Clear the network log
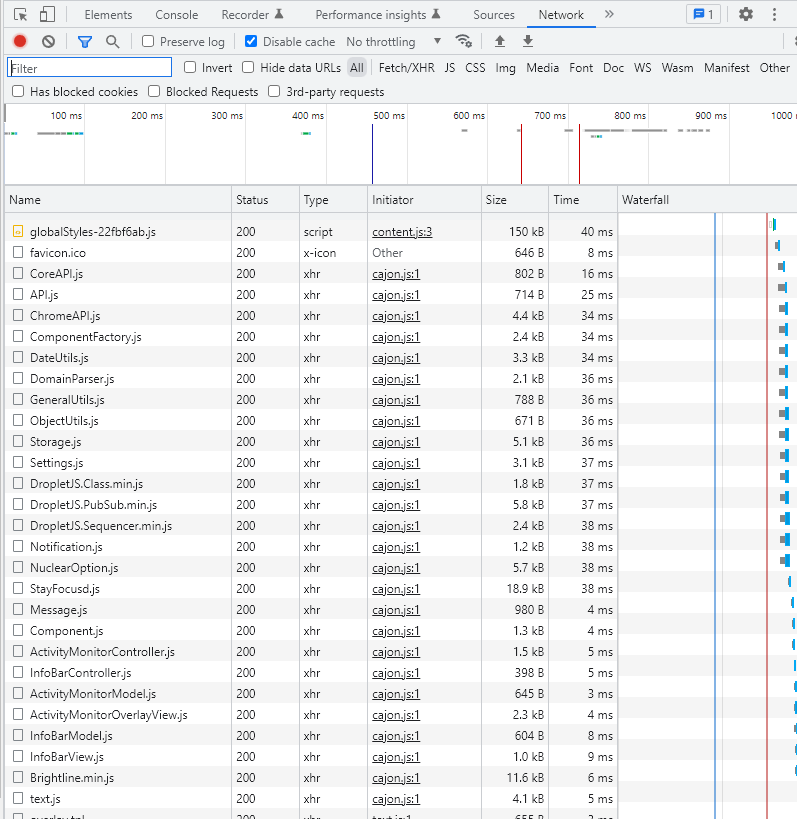Screen dimensions: 797x819 (x=49, y=41)
